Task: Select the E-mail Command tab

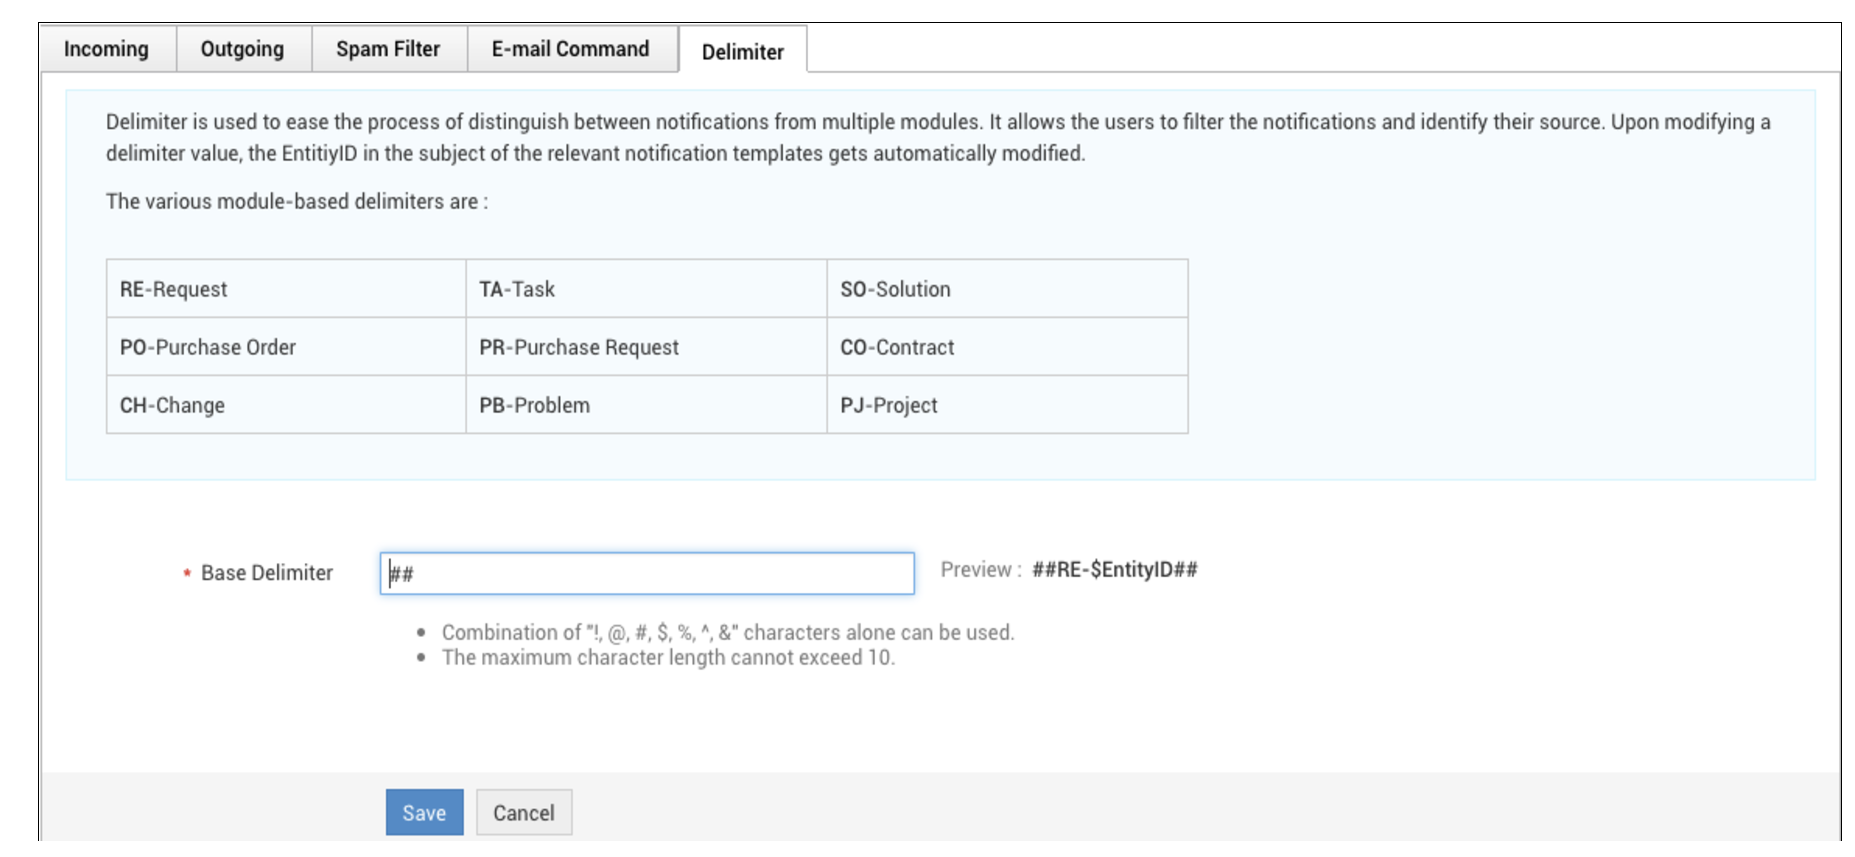Action: 570,49
